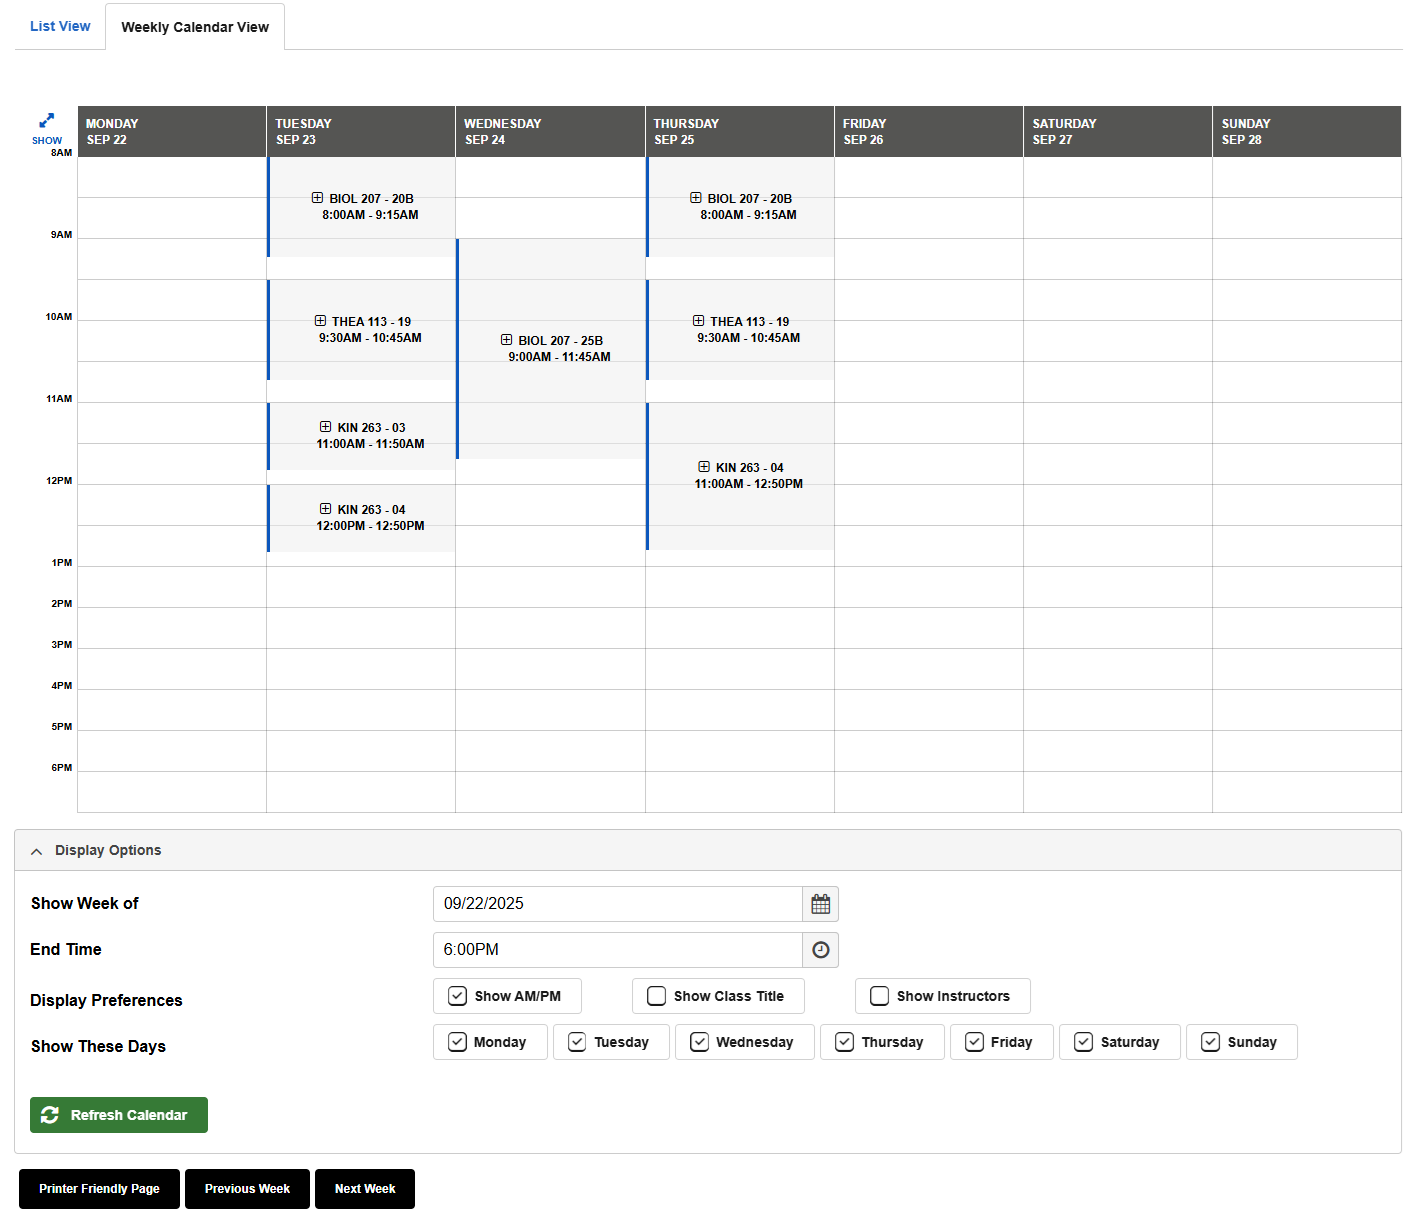Expand details for BIOL 207 - 20B Tuesday
The height and width of the screenshot is (1212, 1415).
pos(318,197)
